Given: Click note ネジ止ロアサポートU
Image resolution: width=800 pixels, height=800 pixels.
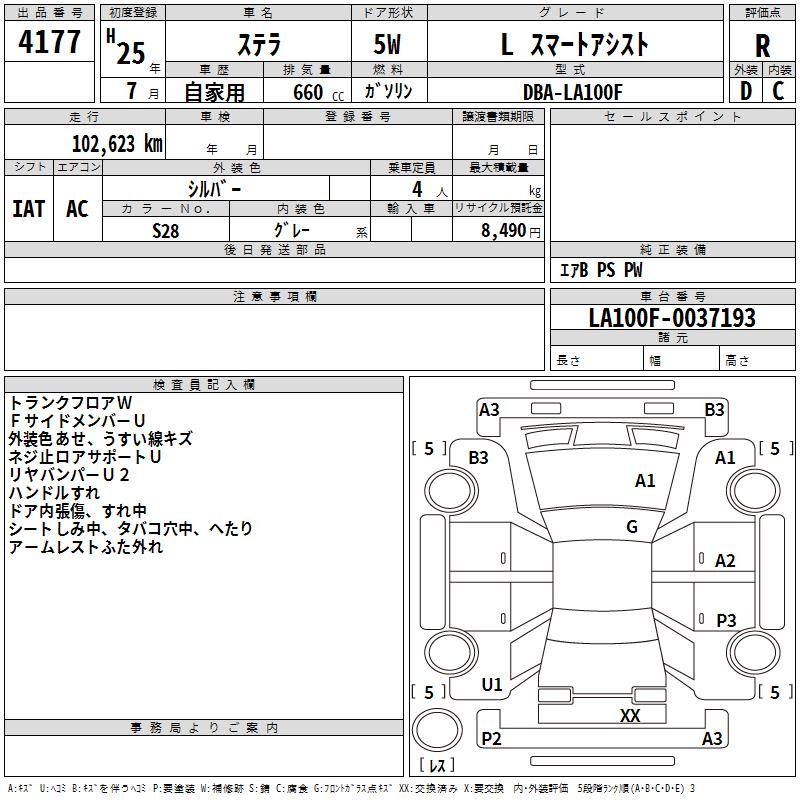Looking at the screenshot, I should tap(85, 457).
